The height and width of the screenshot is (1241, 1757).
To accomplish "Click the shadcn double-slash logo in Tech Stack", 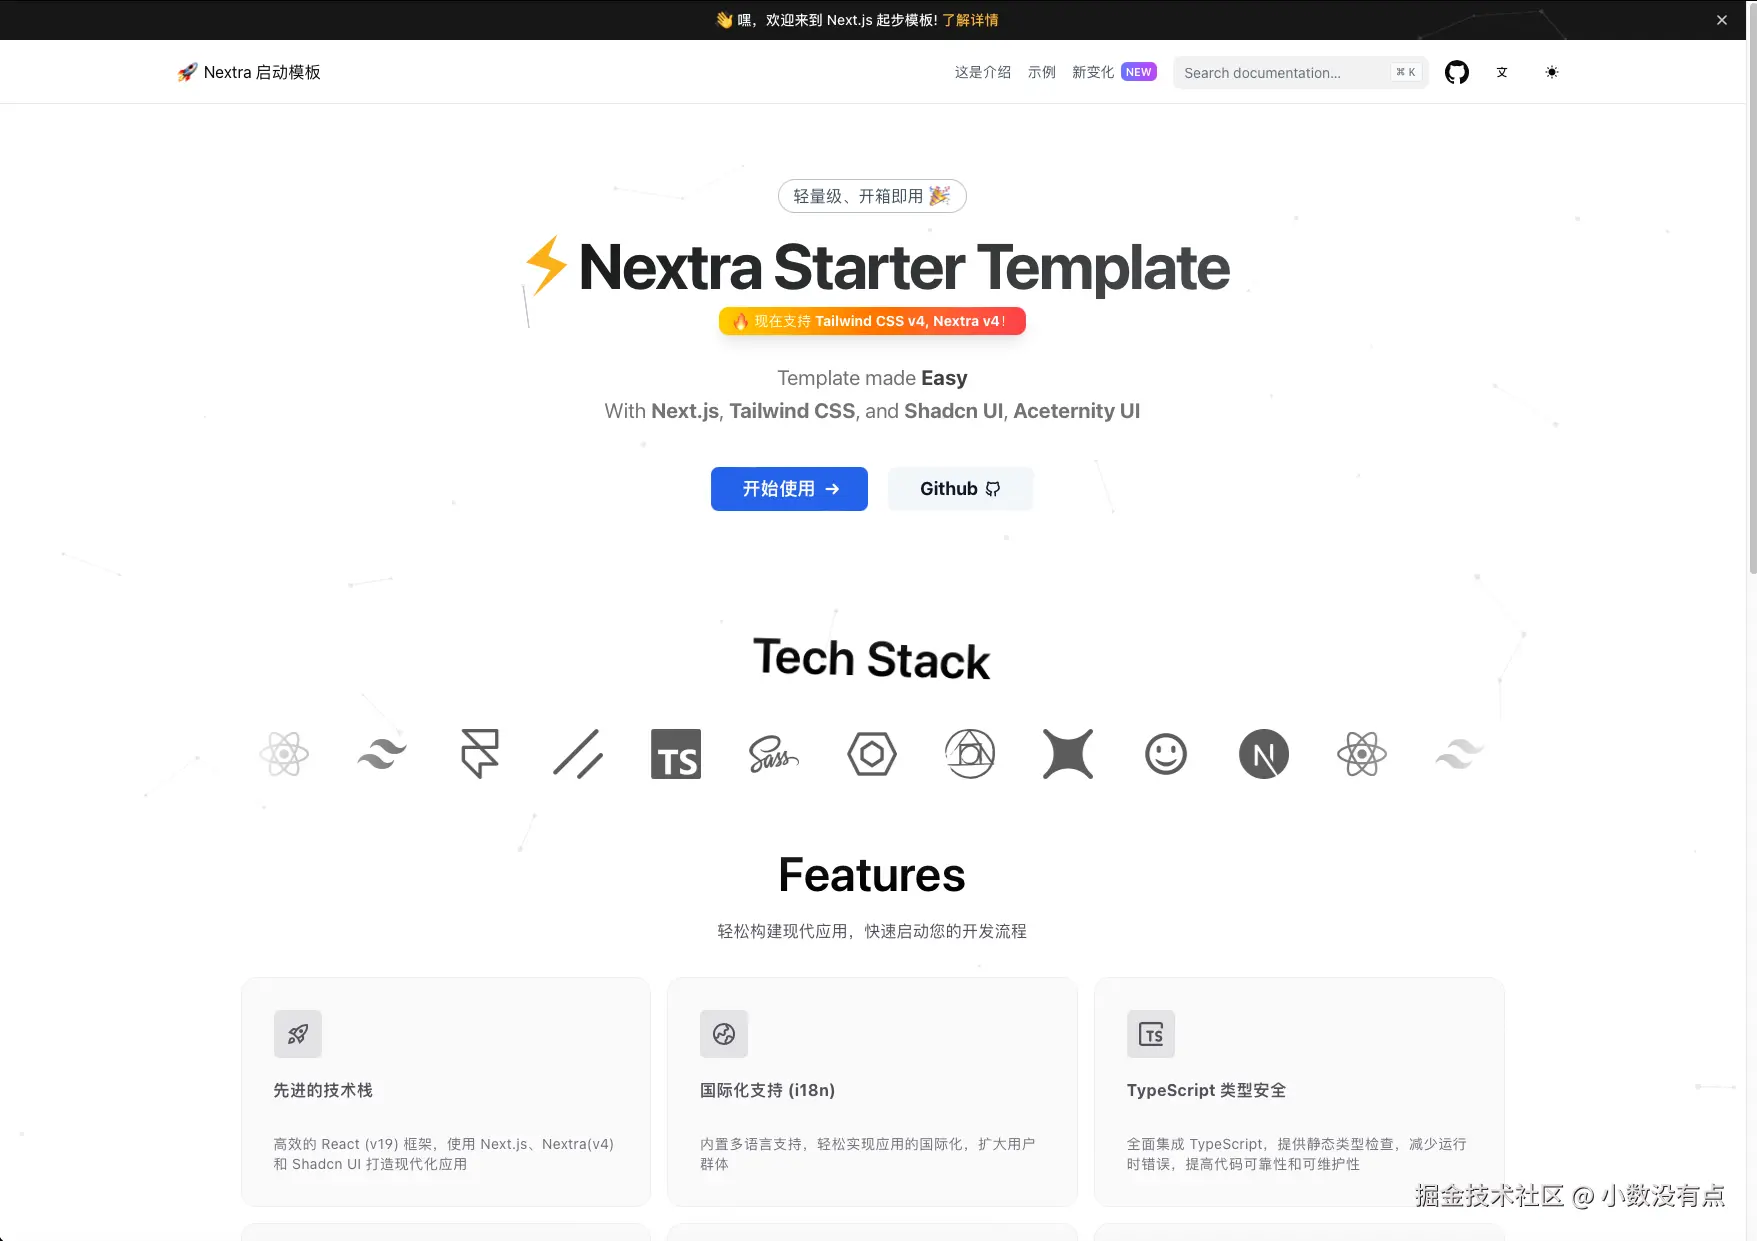I will [x=578, y=754].
